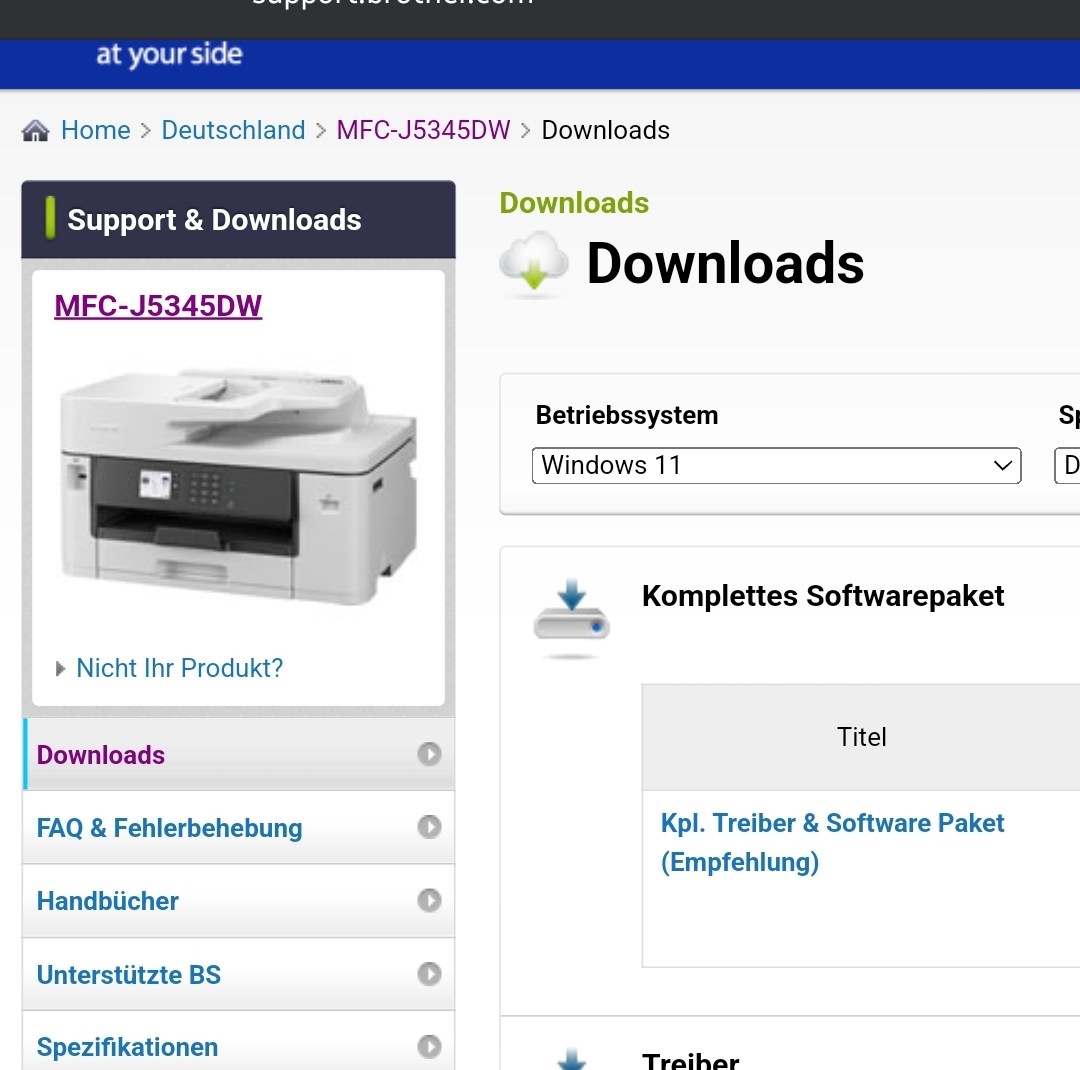Open MFC-J5345DW breadcrumb link
This screenshot has height=1070, width=1080.
(424, 130)
